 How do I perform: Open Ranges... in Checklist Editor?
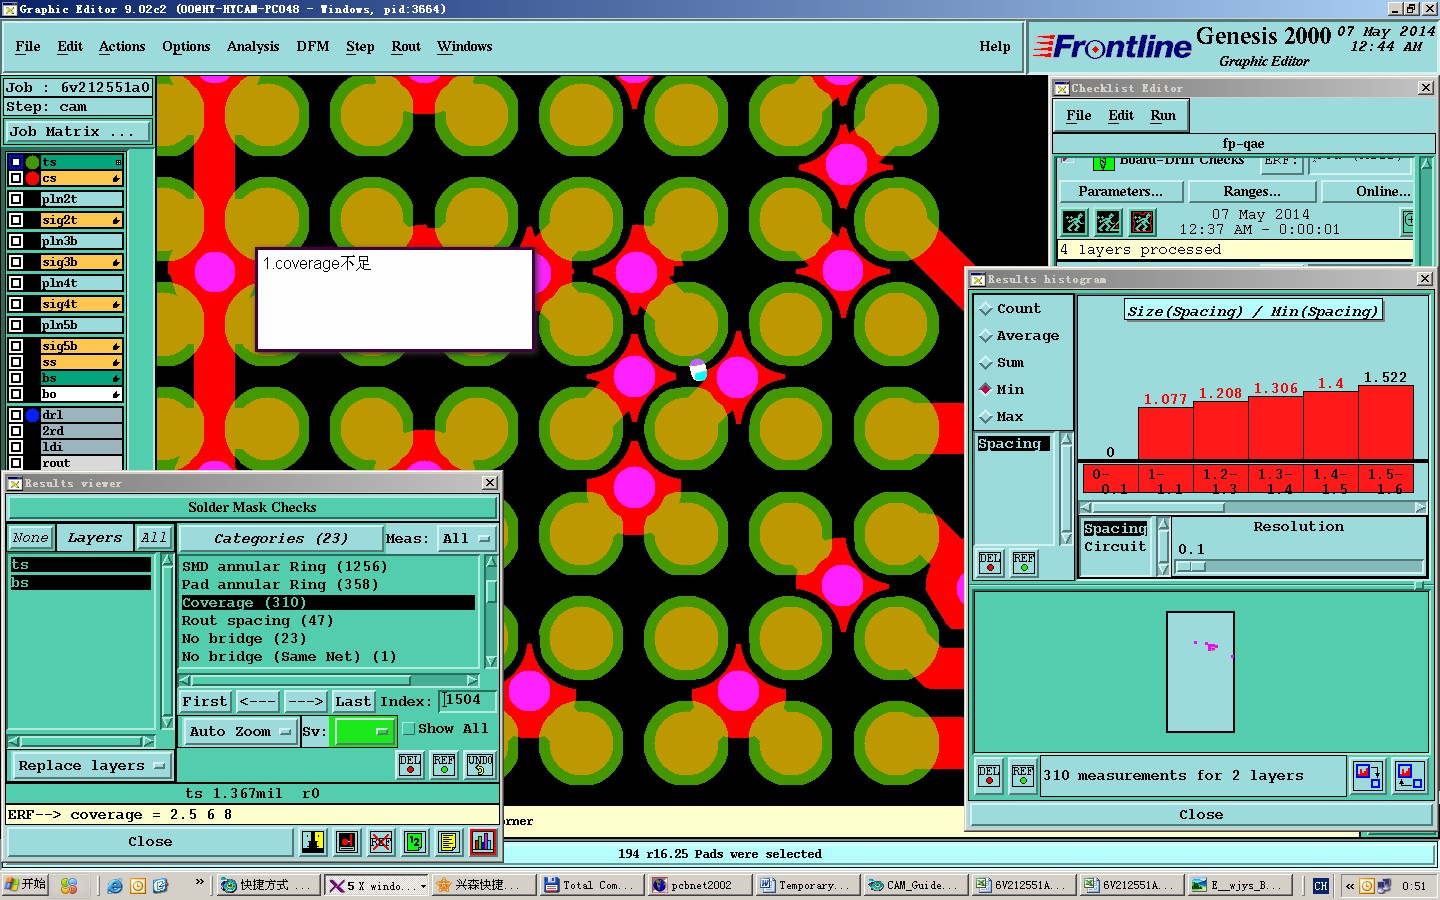[x=1251, y=191]
